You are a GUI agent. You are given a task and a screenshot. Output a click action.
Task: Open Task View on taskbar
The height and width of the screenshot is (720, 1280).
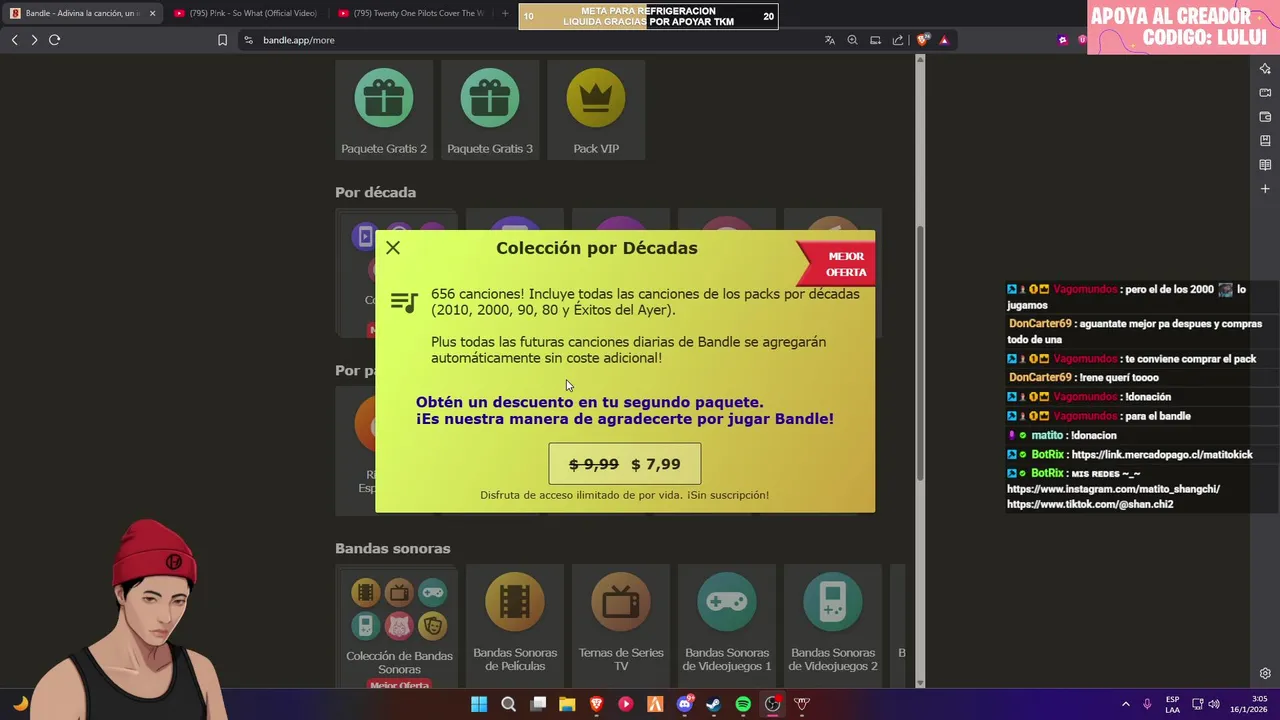click(x=538, y=704)
